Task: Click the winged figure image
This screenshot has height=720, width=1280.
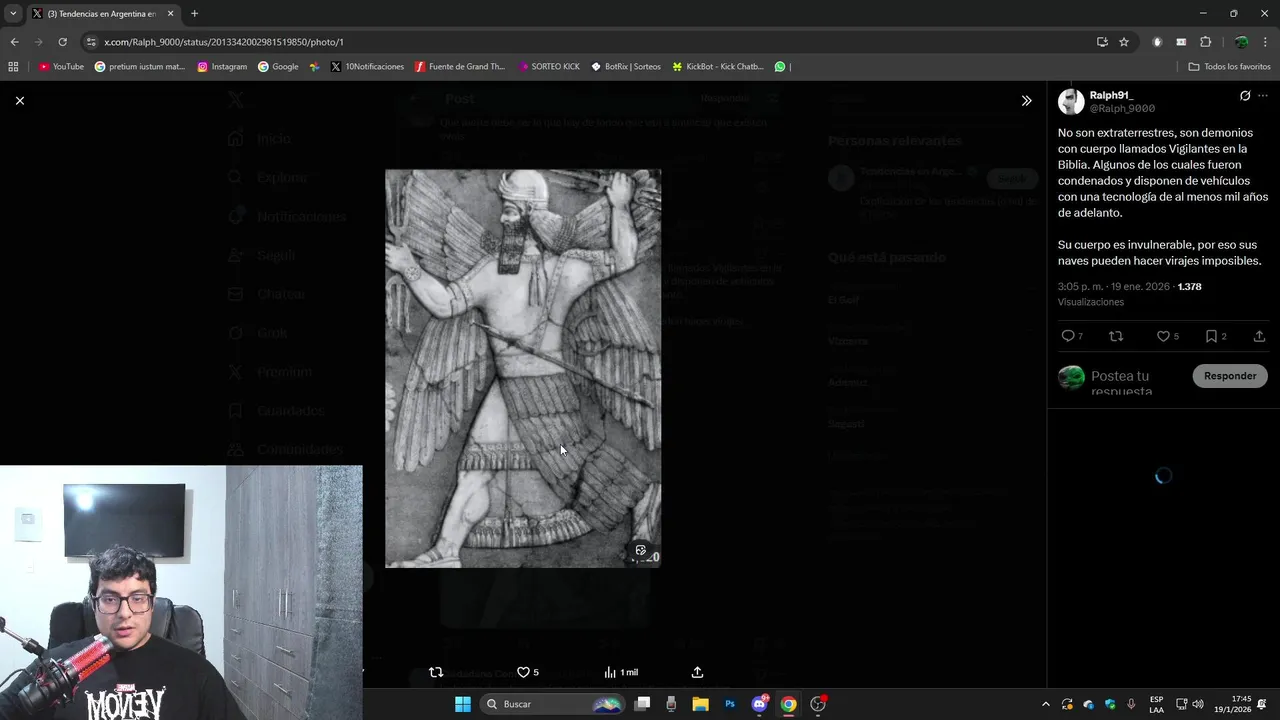Action: [x=523, y=368]
